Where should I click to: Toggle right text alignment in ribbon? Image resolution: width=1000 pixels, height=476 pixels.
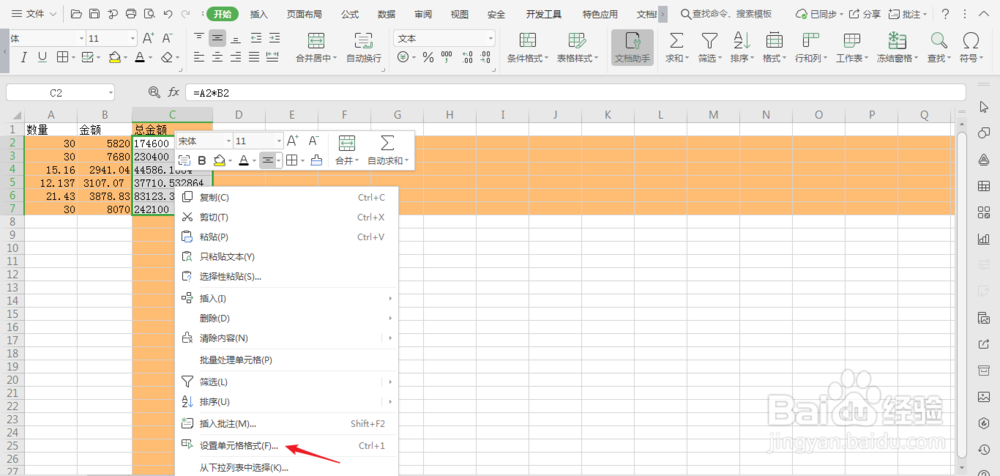[236, 57]
